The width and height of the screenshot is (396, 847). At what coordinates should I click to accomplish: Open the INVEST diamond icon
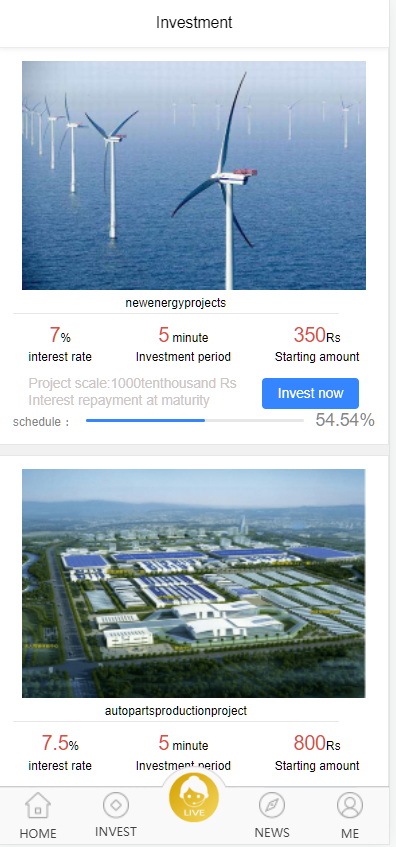116,805
